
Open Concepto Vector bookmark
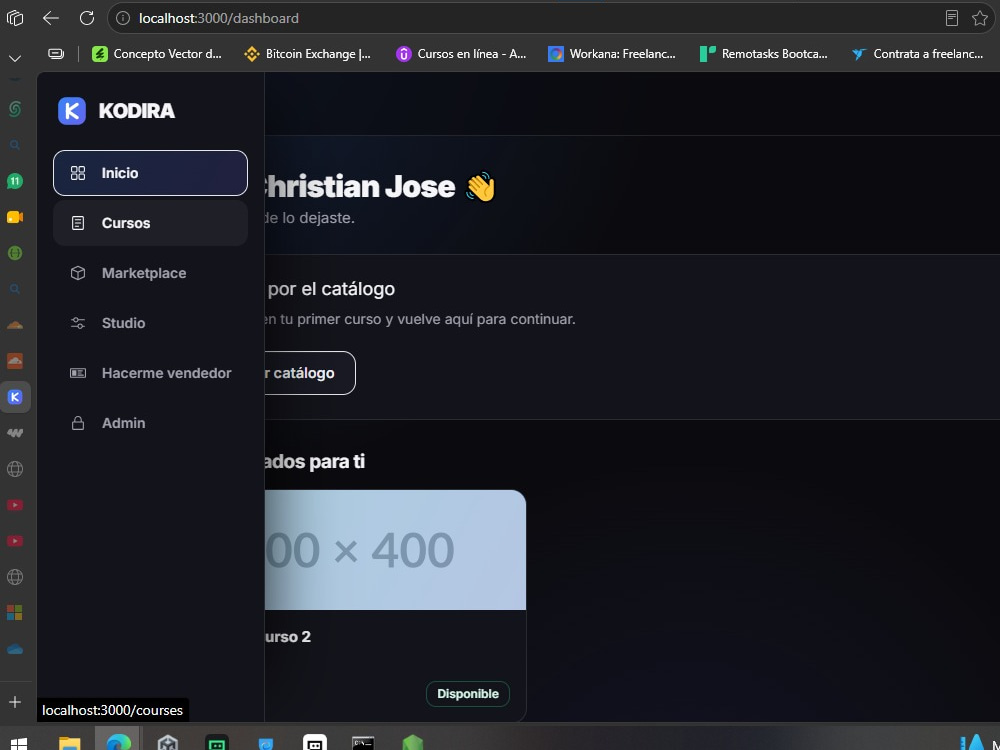(157, 54)
